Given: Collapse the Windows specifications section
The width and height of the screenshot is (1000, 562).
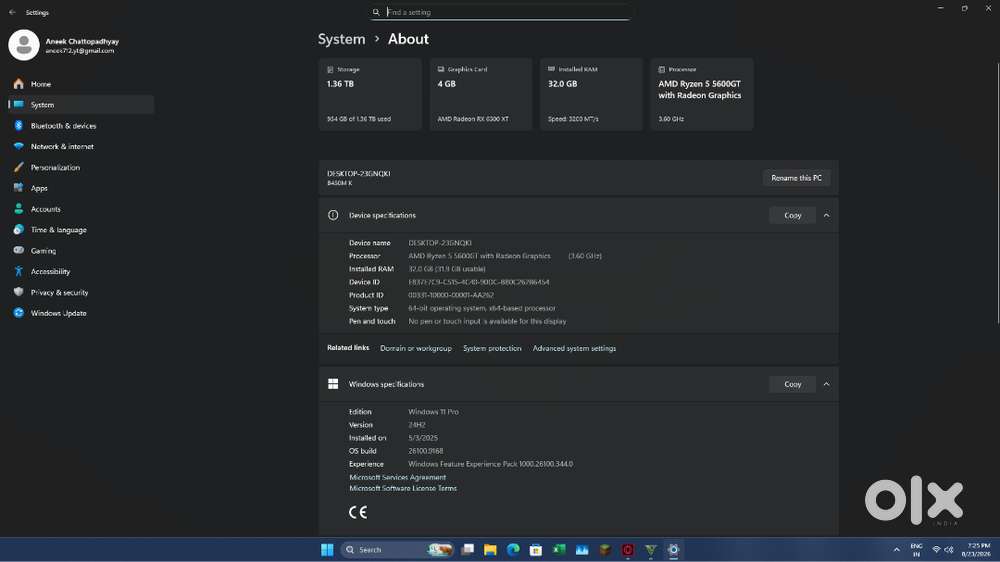Looking at the screenshot, I should tap(827, 384).
